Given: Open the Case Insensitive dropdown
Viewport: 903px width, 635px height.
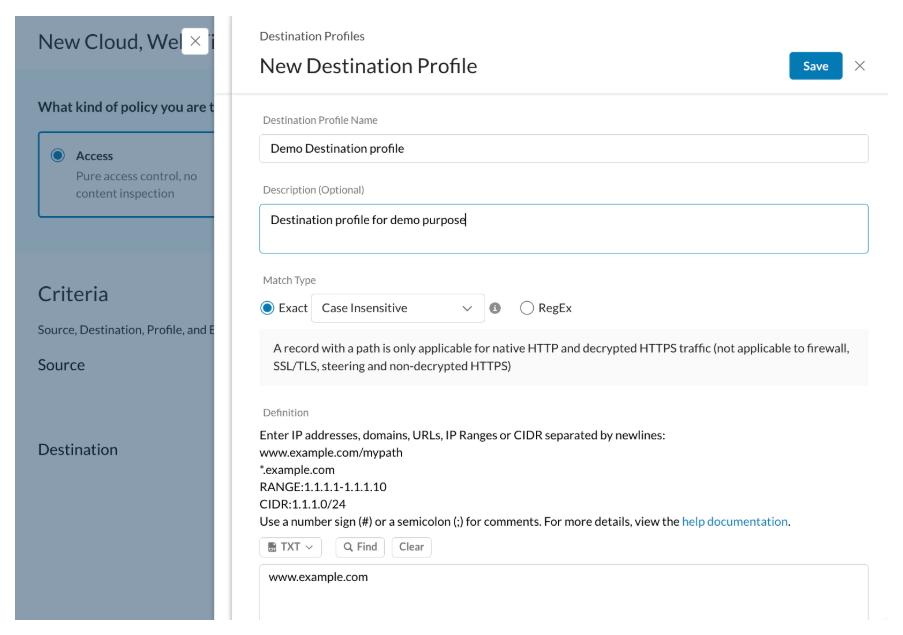Looking at the screenshot, I should tap(397, 308).
